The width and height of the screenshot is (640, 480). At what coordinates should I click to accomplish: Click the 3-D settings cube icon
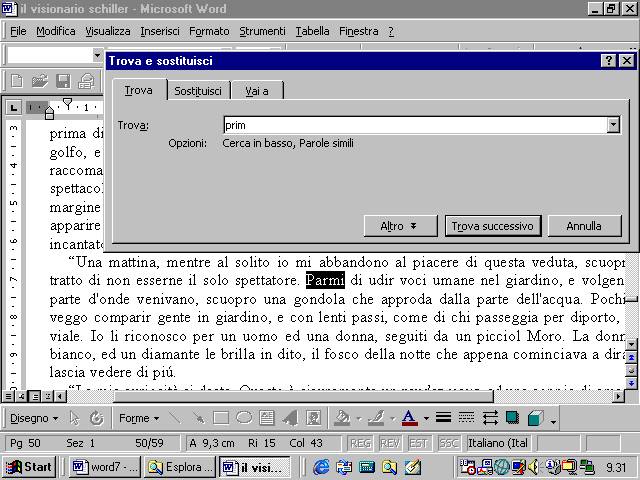point(536,418)
